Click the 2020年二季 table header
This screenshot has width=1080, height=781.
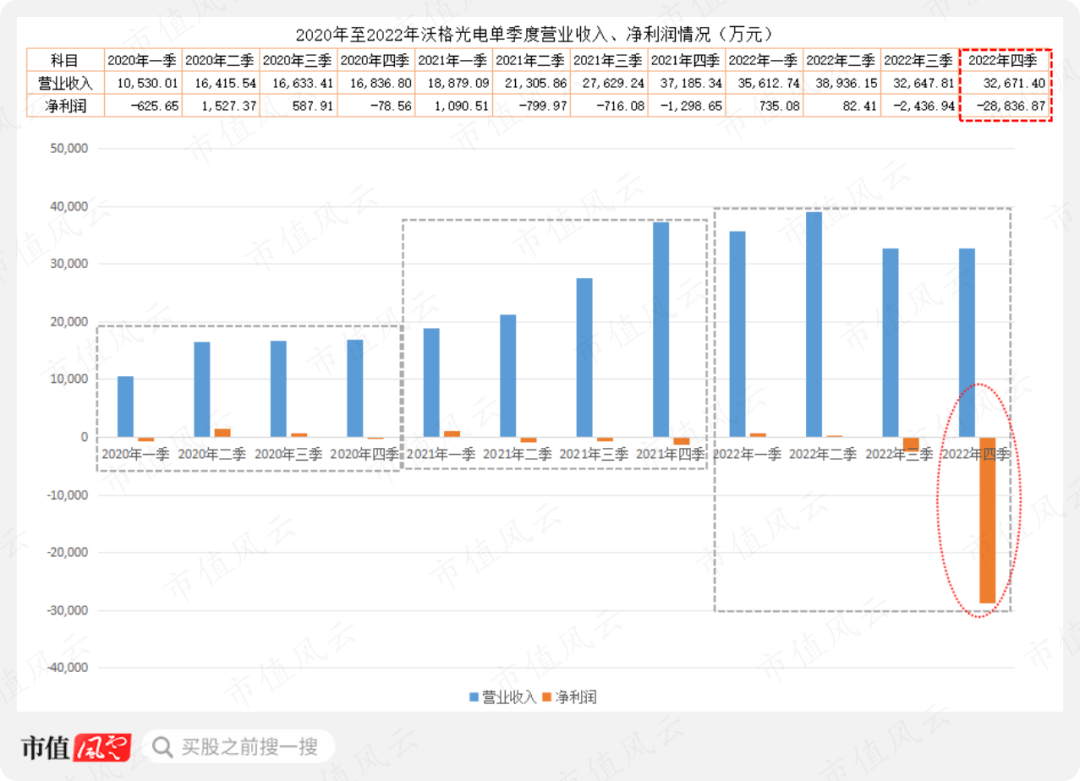click(220, 60)
